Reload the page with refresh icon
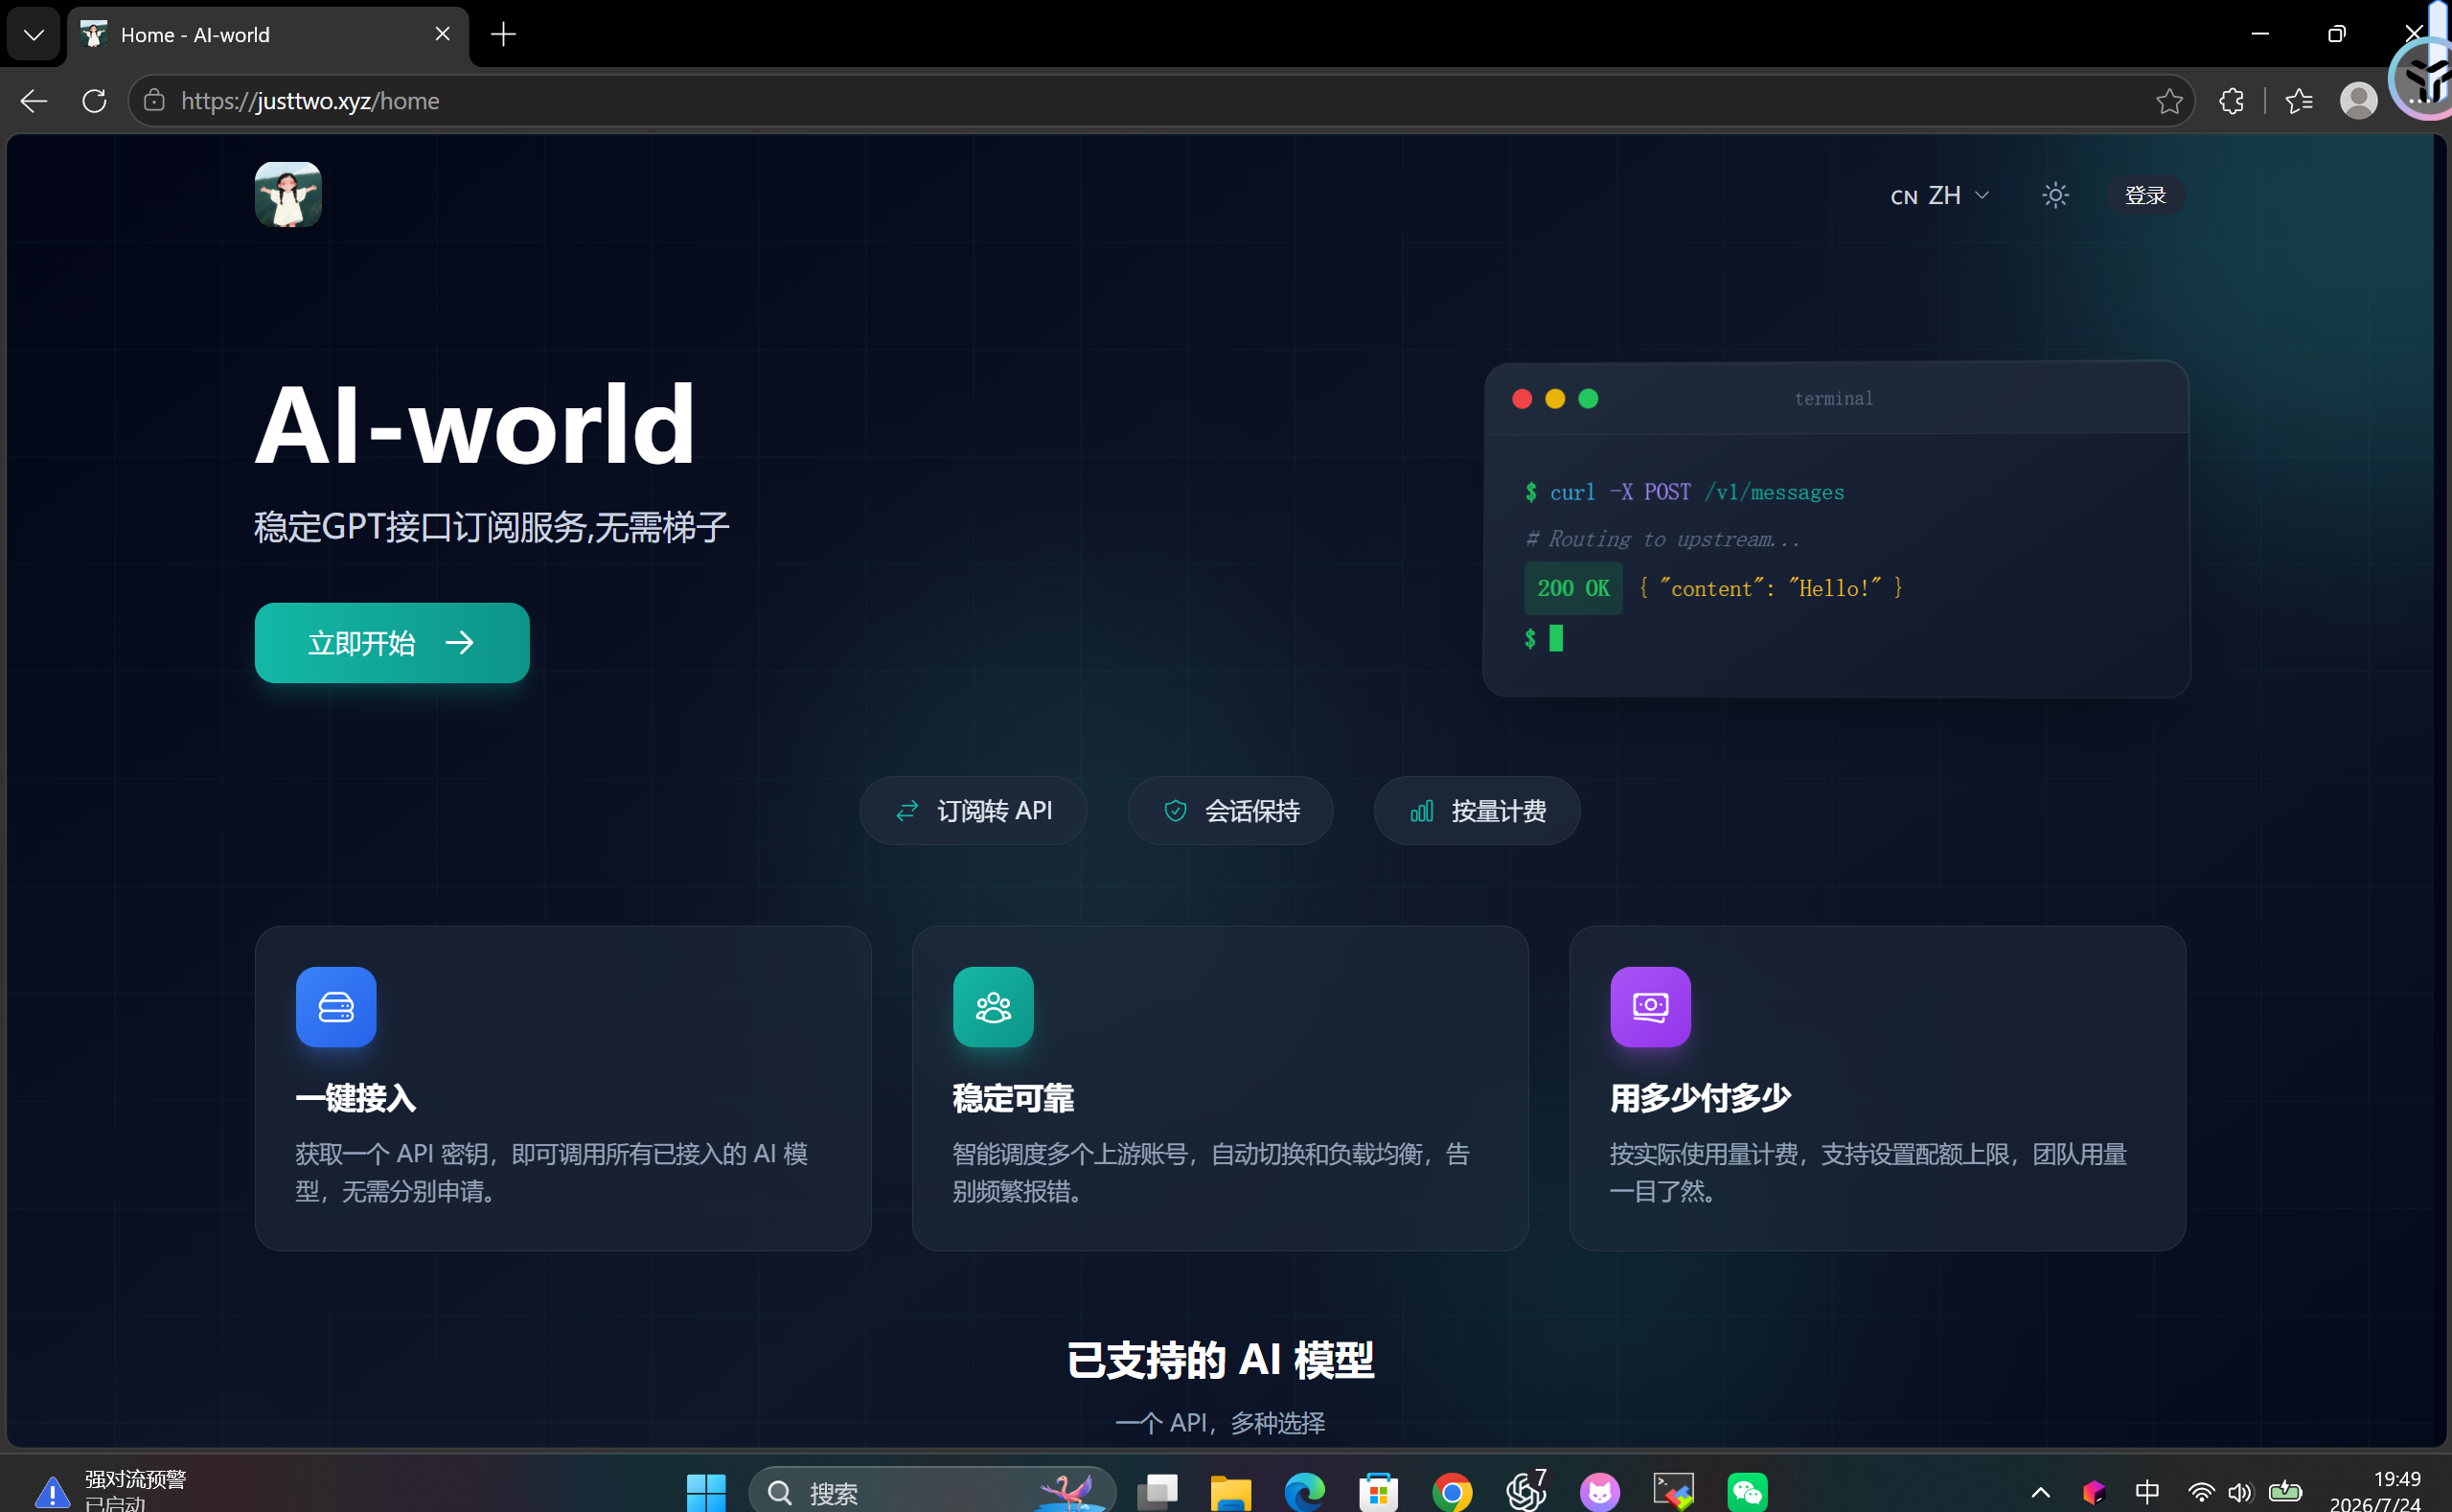 coord(94,101)
